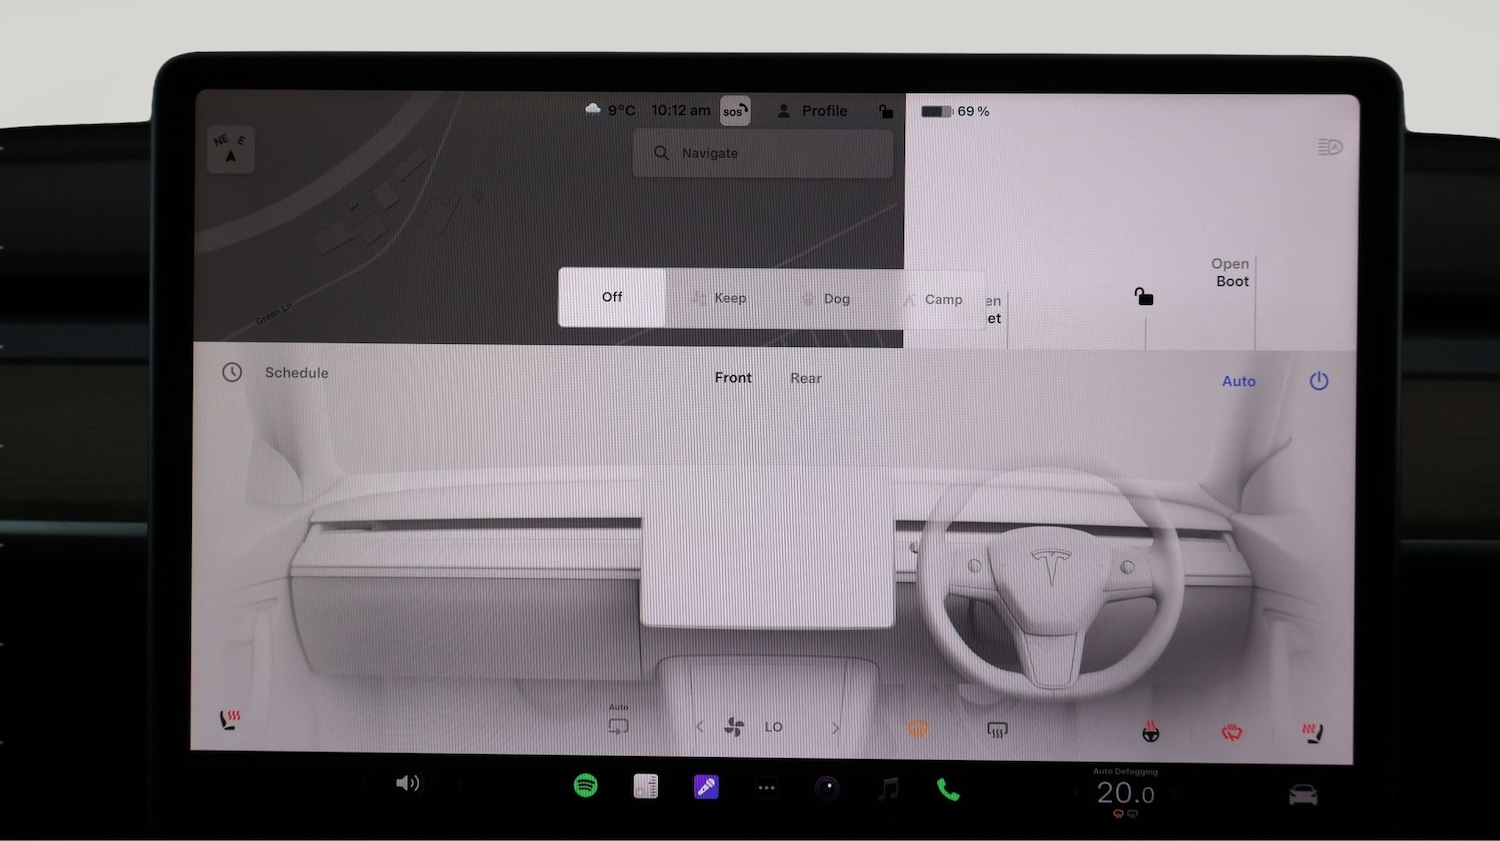Enable Auto climate control
This screenshot has width=1500, height=841.
point(1239,381)
